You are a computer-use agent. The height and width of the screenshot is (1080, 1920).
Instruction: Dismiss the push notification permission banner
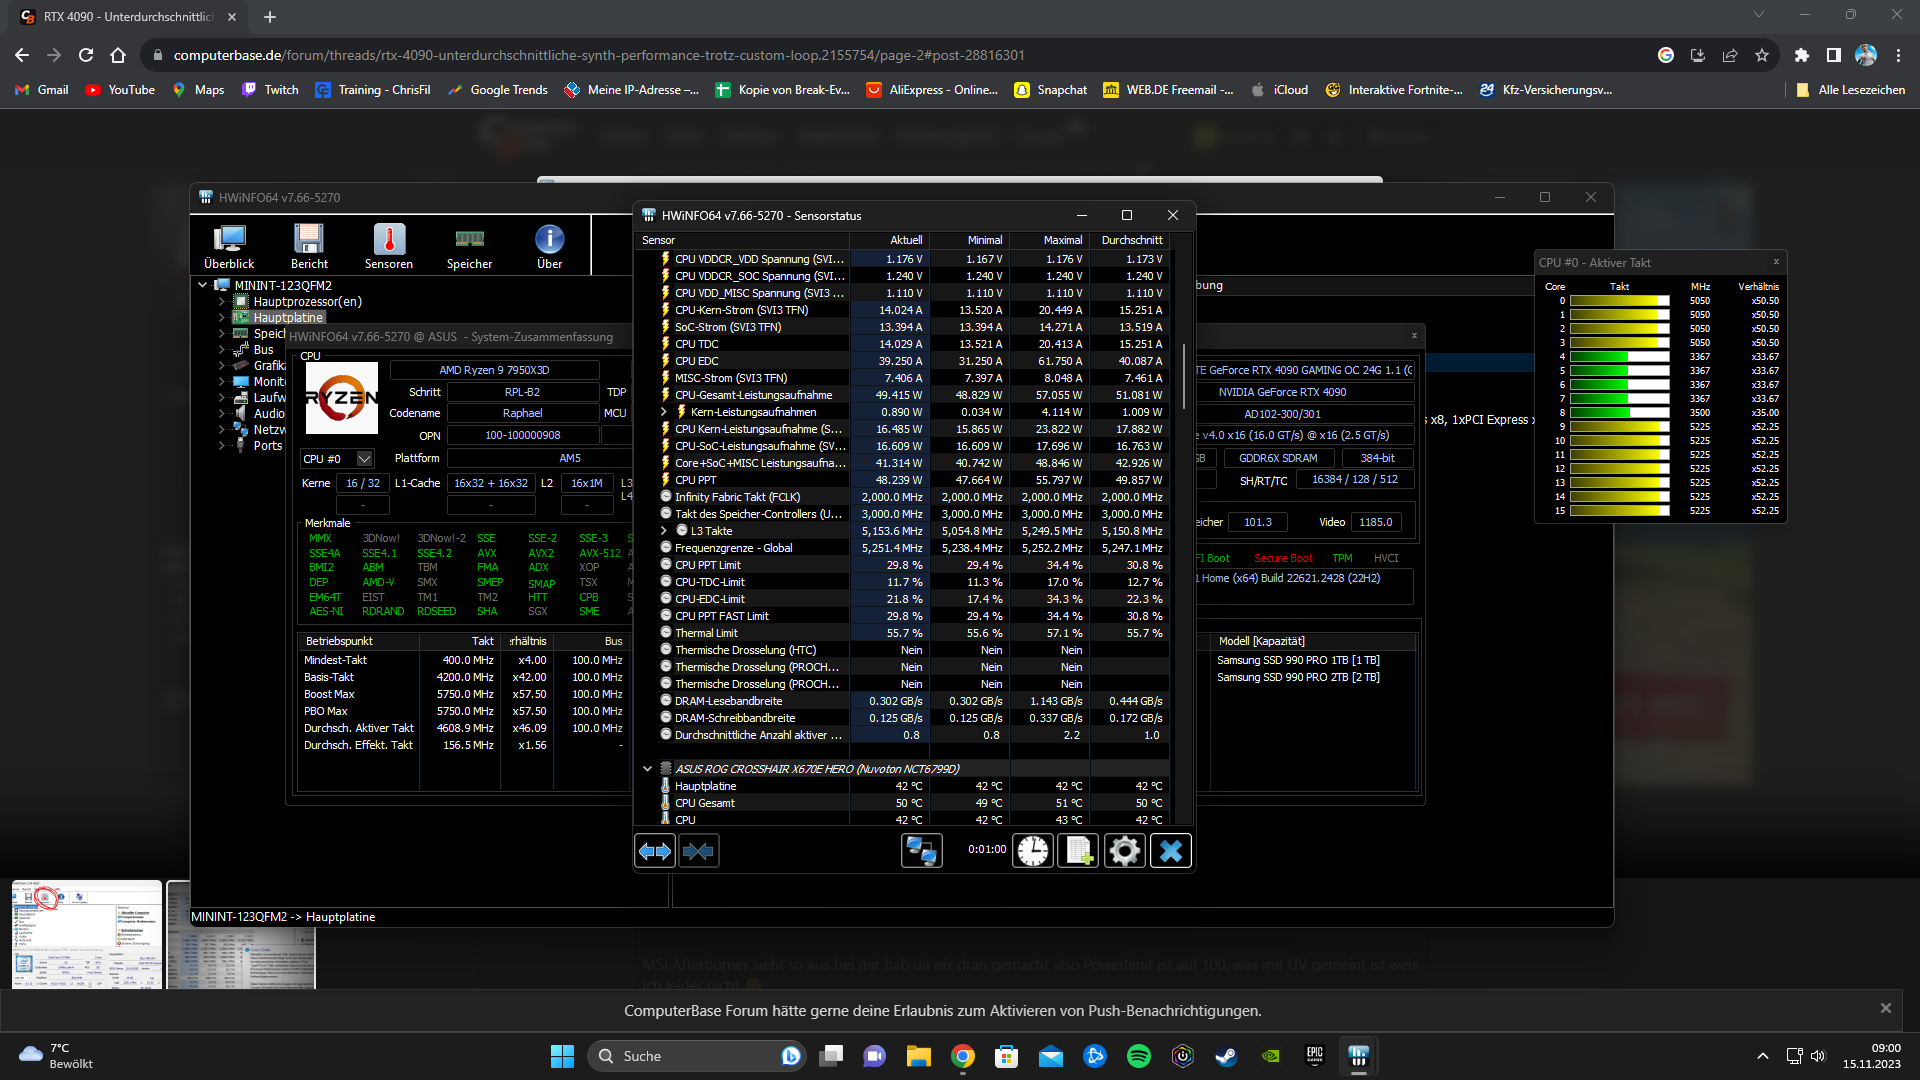tap(1885, 1008)
